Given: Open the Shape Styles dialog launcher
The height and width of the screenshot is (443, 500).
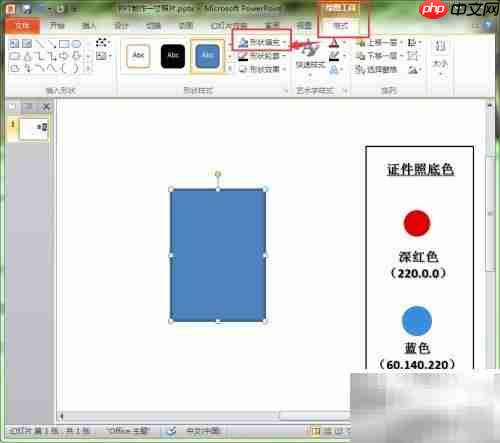Looking at the screenshot, I should tap(285, 91).
